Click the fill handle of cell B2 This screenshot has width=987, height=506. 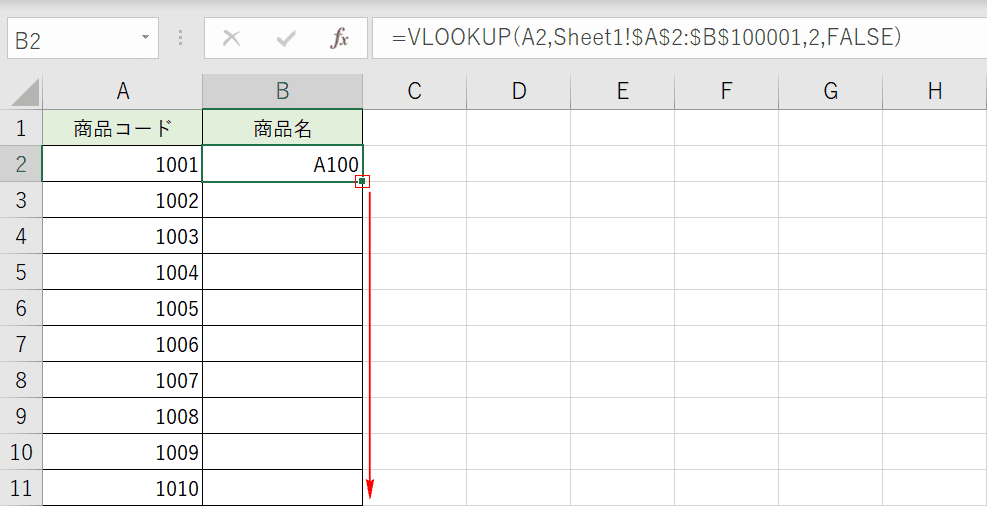(362, 181)
